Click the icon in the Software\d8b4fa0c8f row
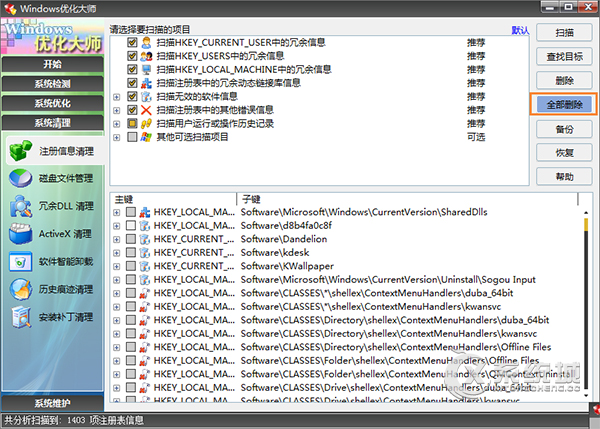 point(144,226)
